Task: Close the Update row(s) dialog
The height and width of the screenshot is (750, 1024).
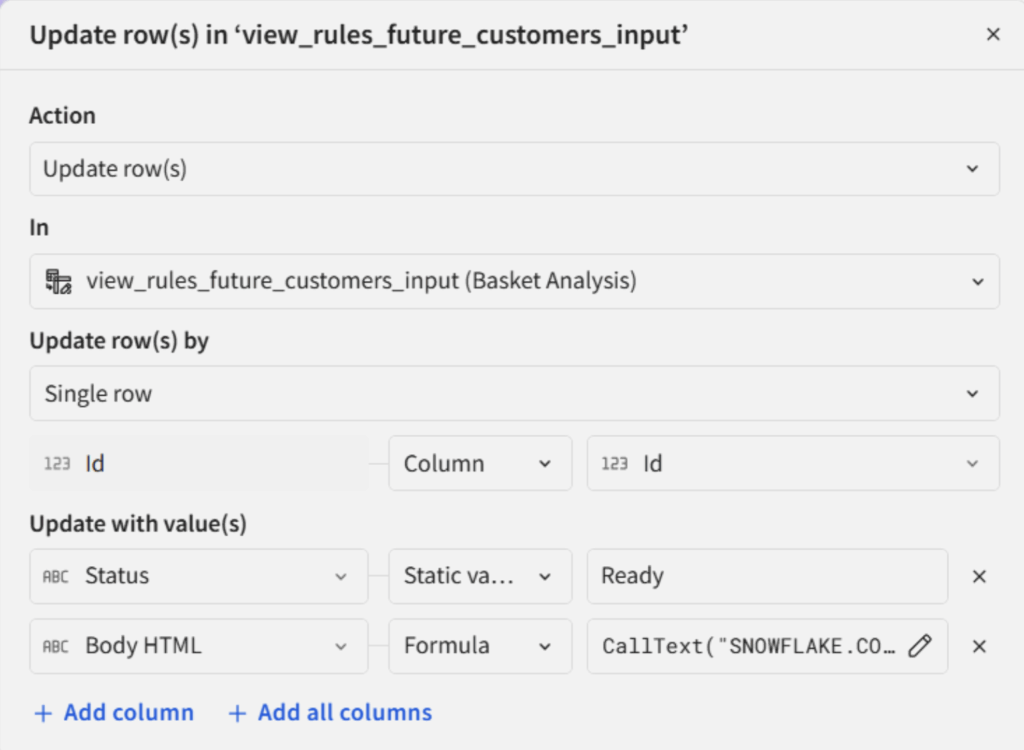Action: coord(992,35)
